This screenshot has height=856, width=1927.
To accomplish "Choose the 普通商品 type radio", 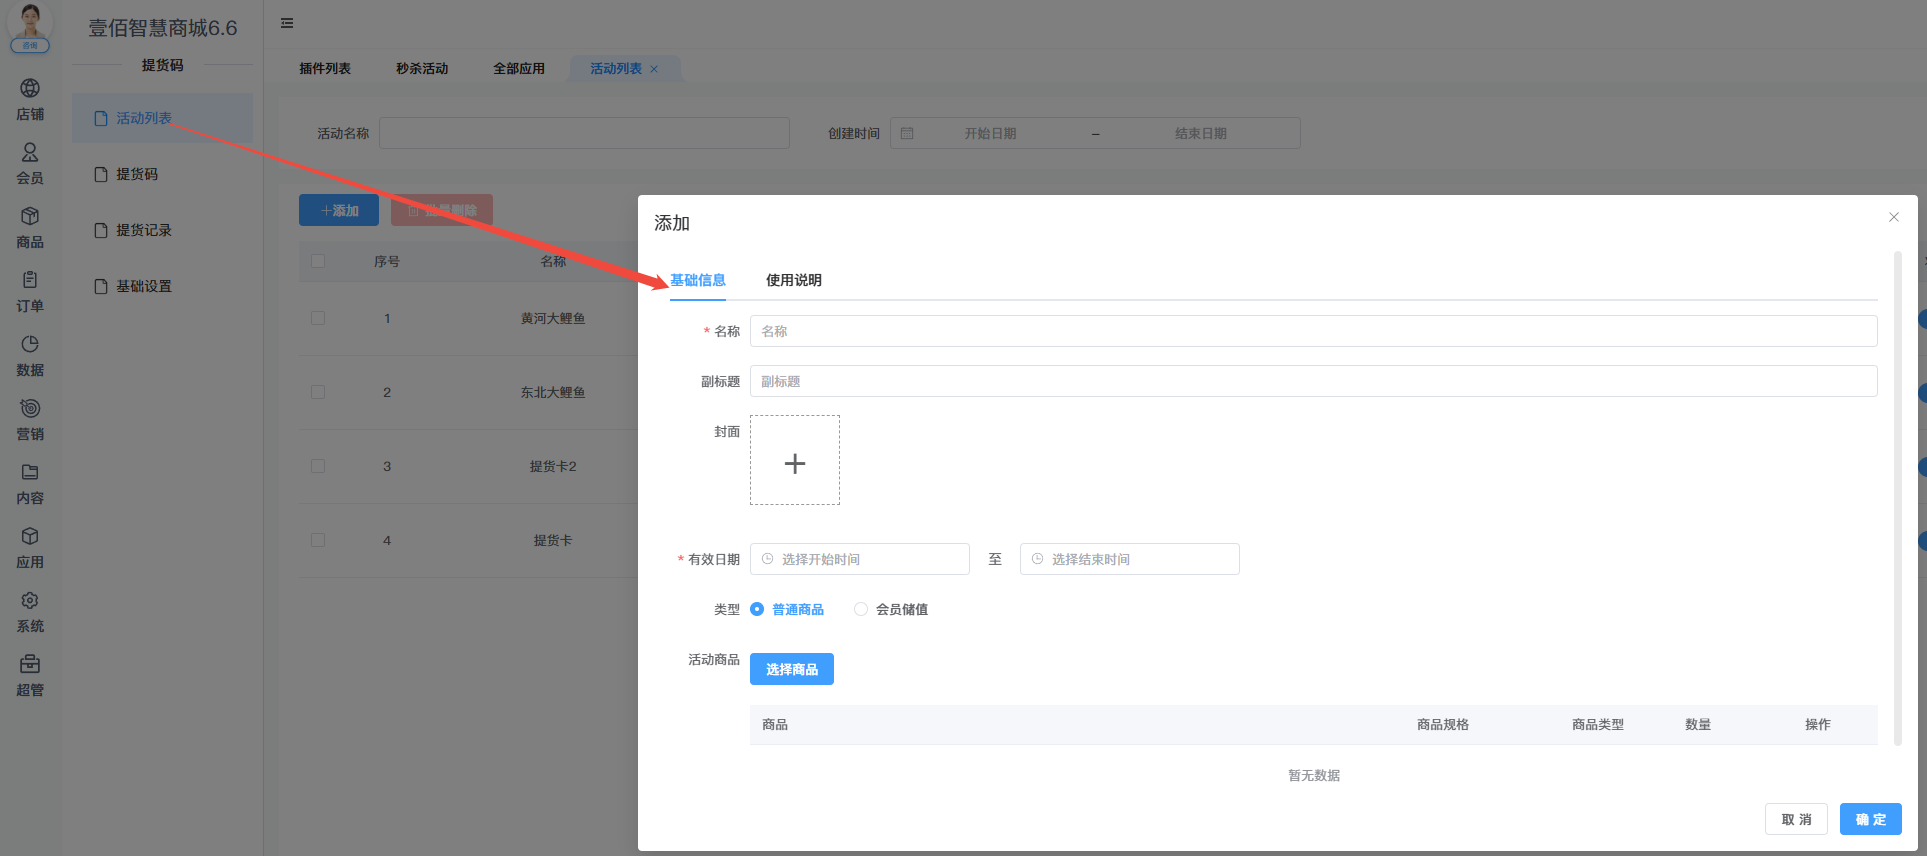I will pyautogui.click(x=757, y=609).
